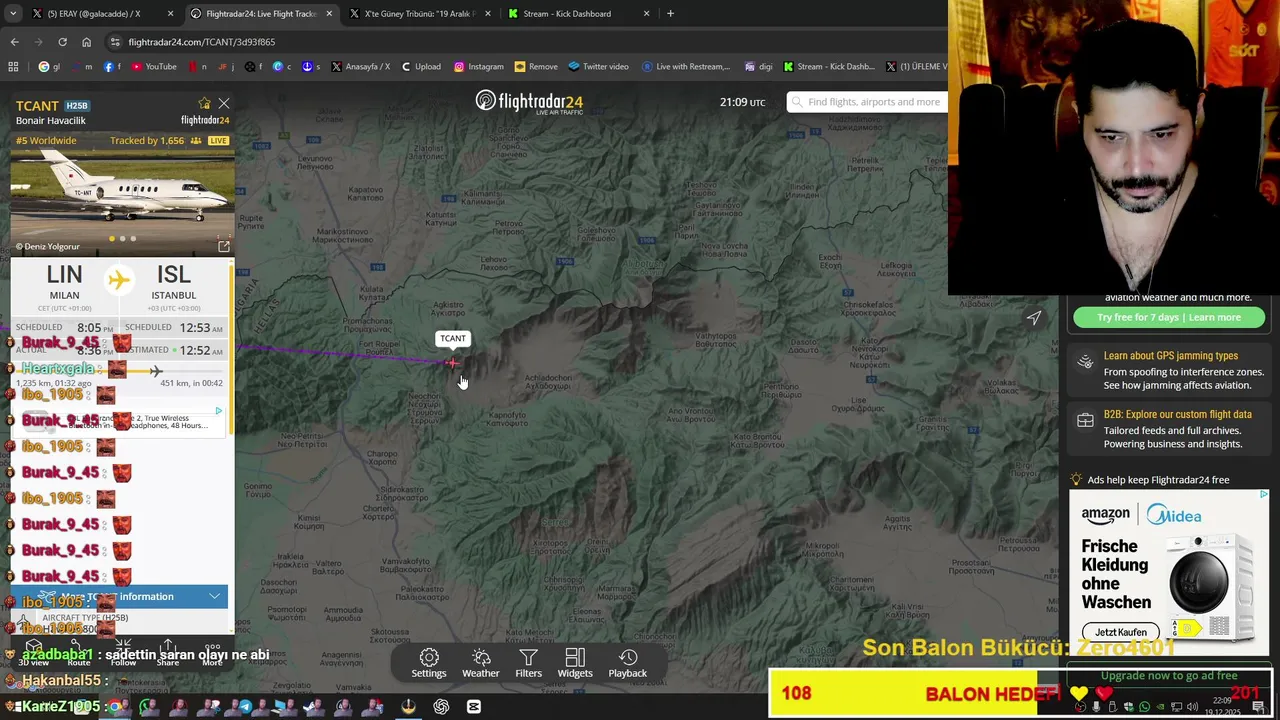Open CapCut from the taskbar
This screenshot has width=1280, height=720.
click(474, 707)
